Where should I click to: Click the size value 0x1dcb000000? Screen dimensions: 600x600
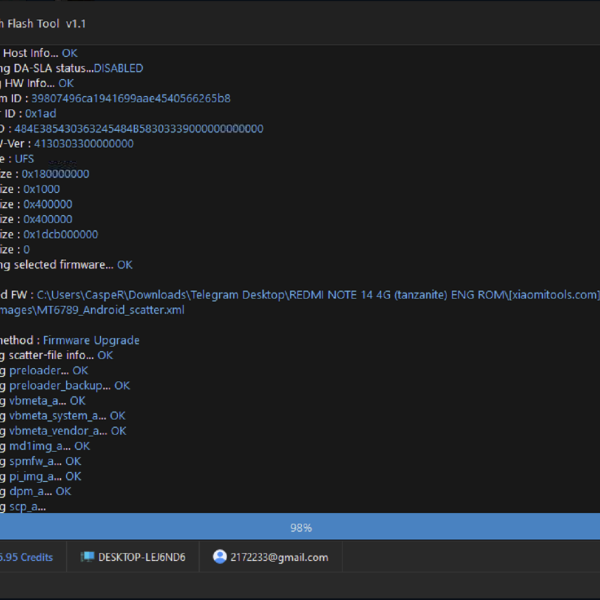[61, 235]
